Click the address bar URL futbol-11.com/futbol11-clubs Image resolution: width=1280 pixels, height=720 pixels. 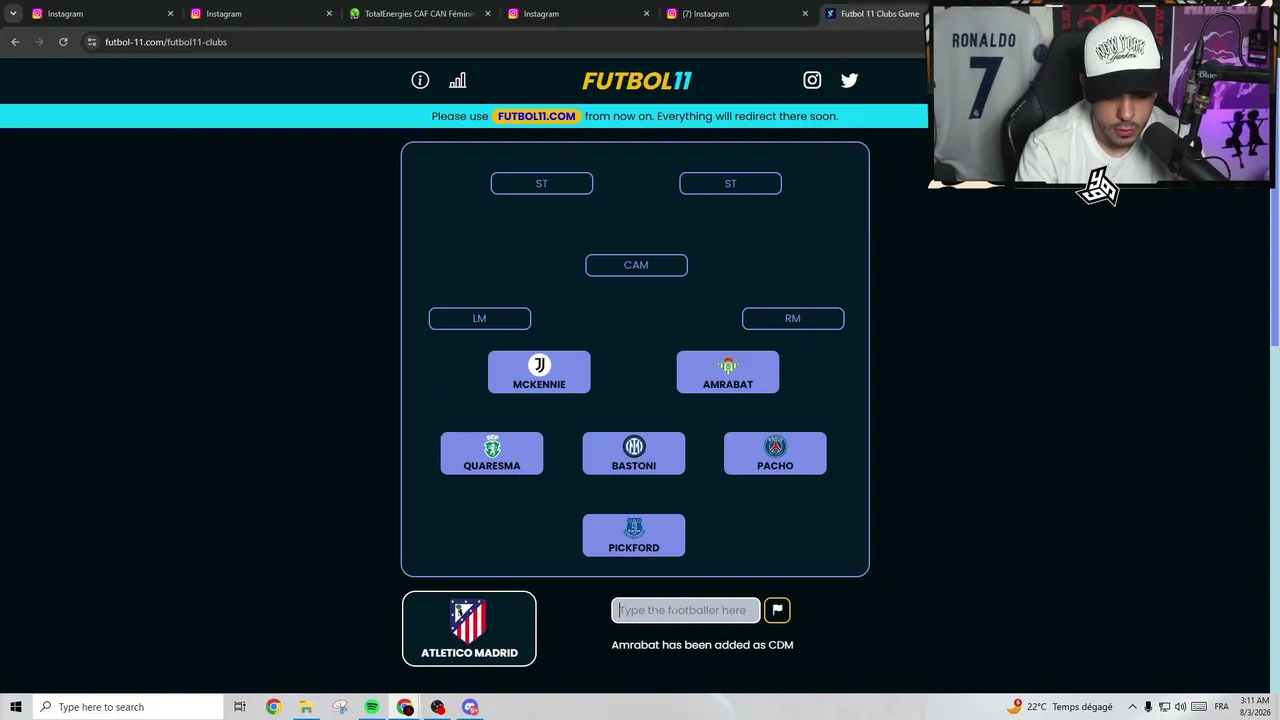pyautogui.click(x=166, y=42)
